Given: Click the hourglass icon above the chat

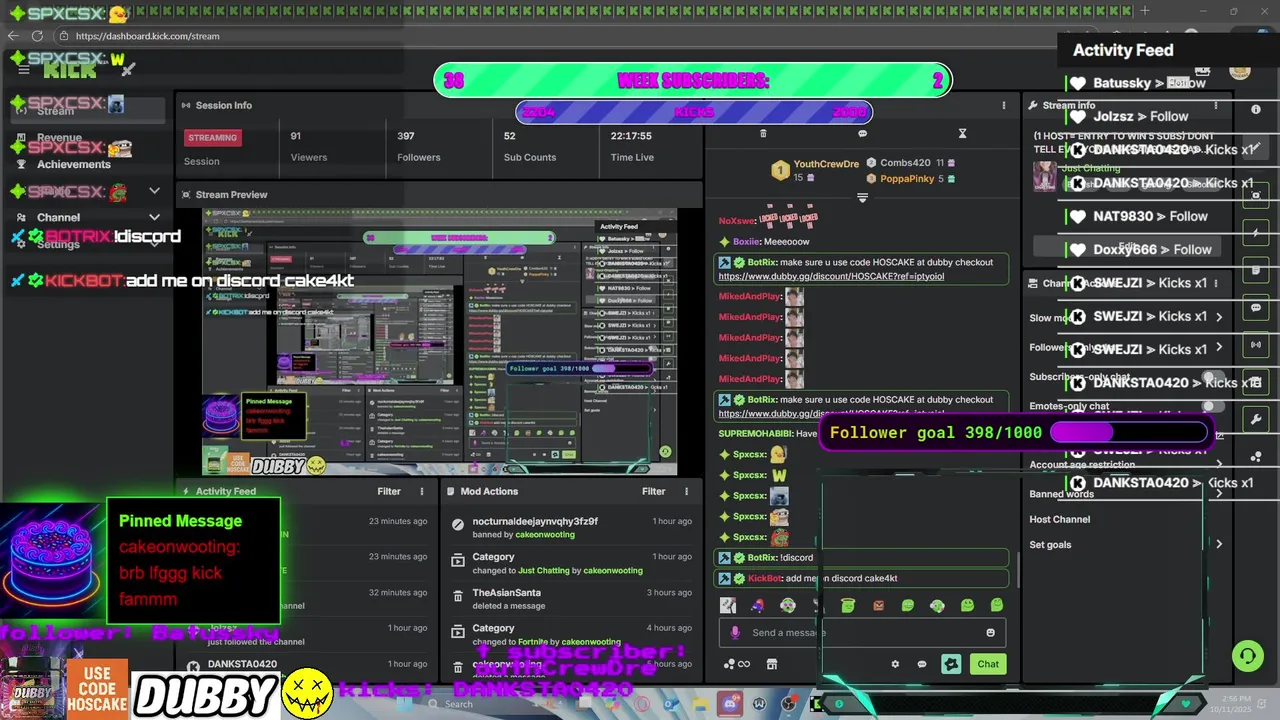Looking at the screenshot, I should 962,133.
